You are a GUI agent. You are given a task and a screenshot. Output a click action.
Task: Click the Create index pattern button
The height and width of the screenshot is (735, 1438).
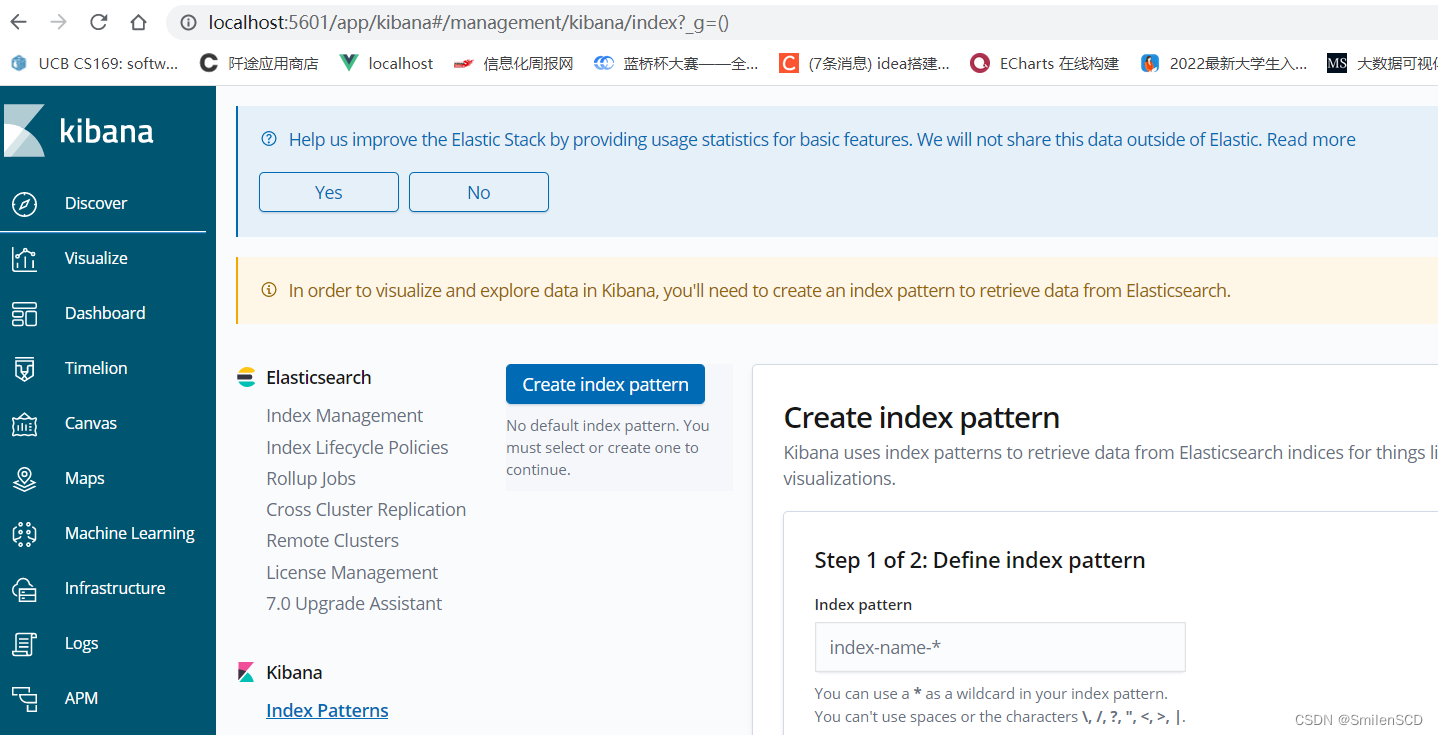click(x=605, y=384)
